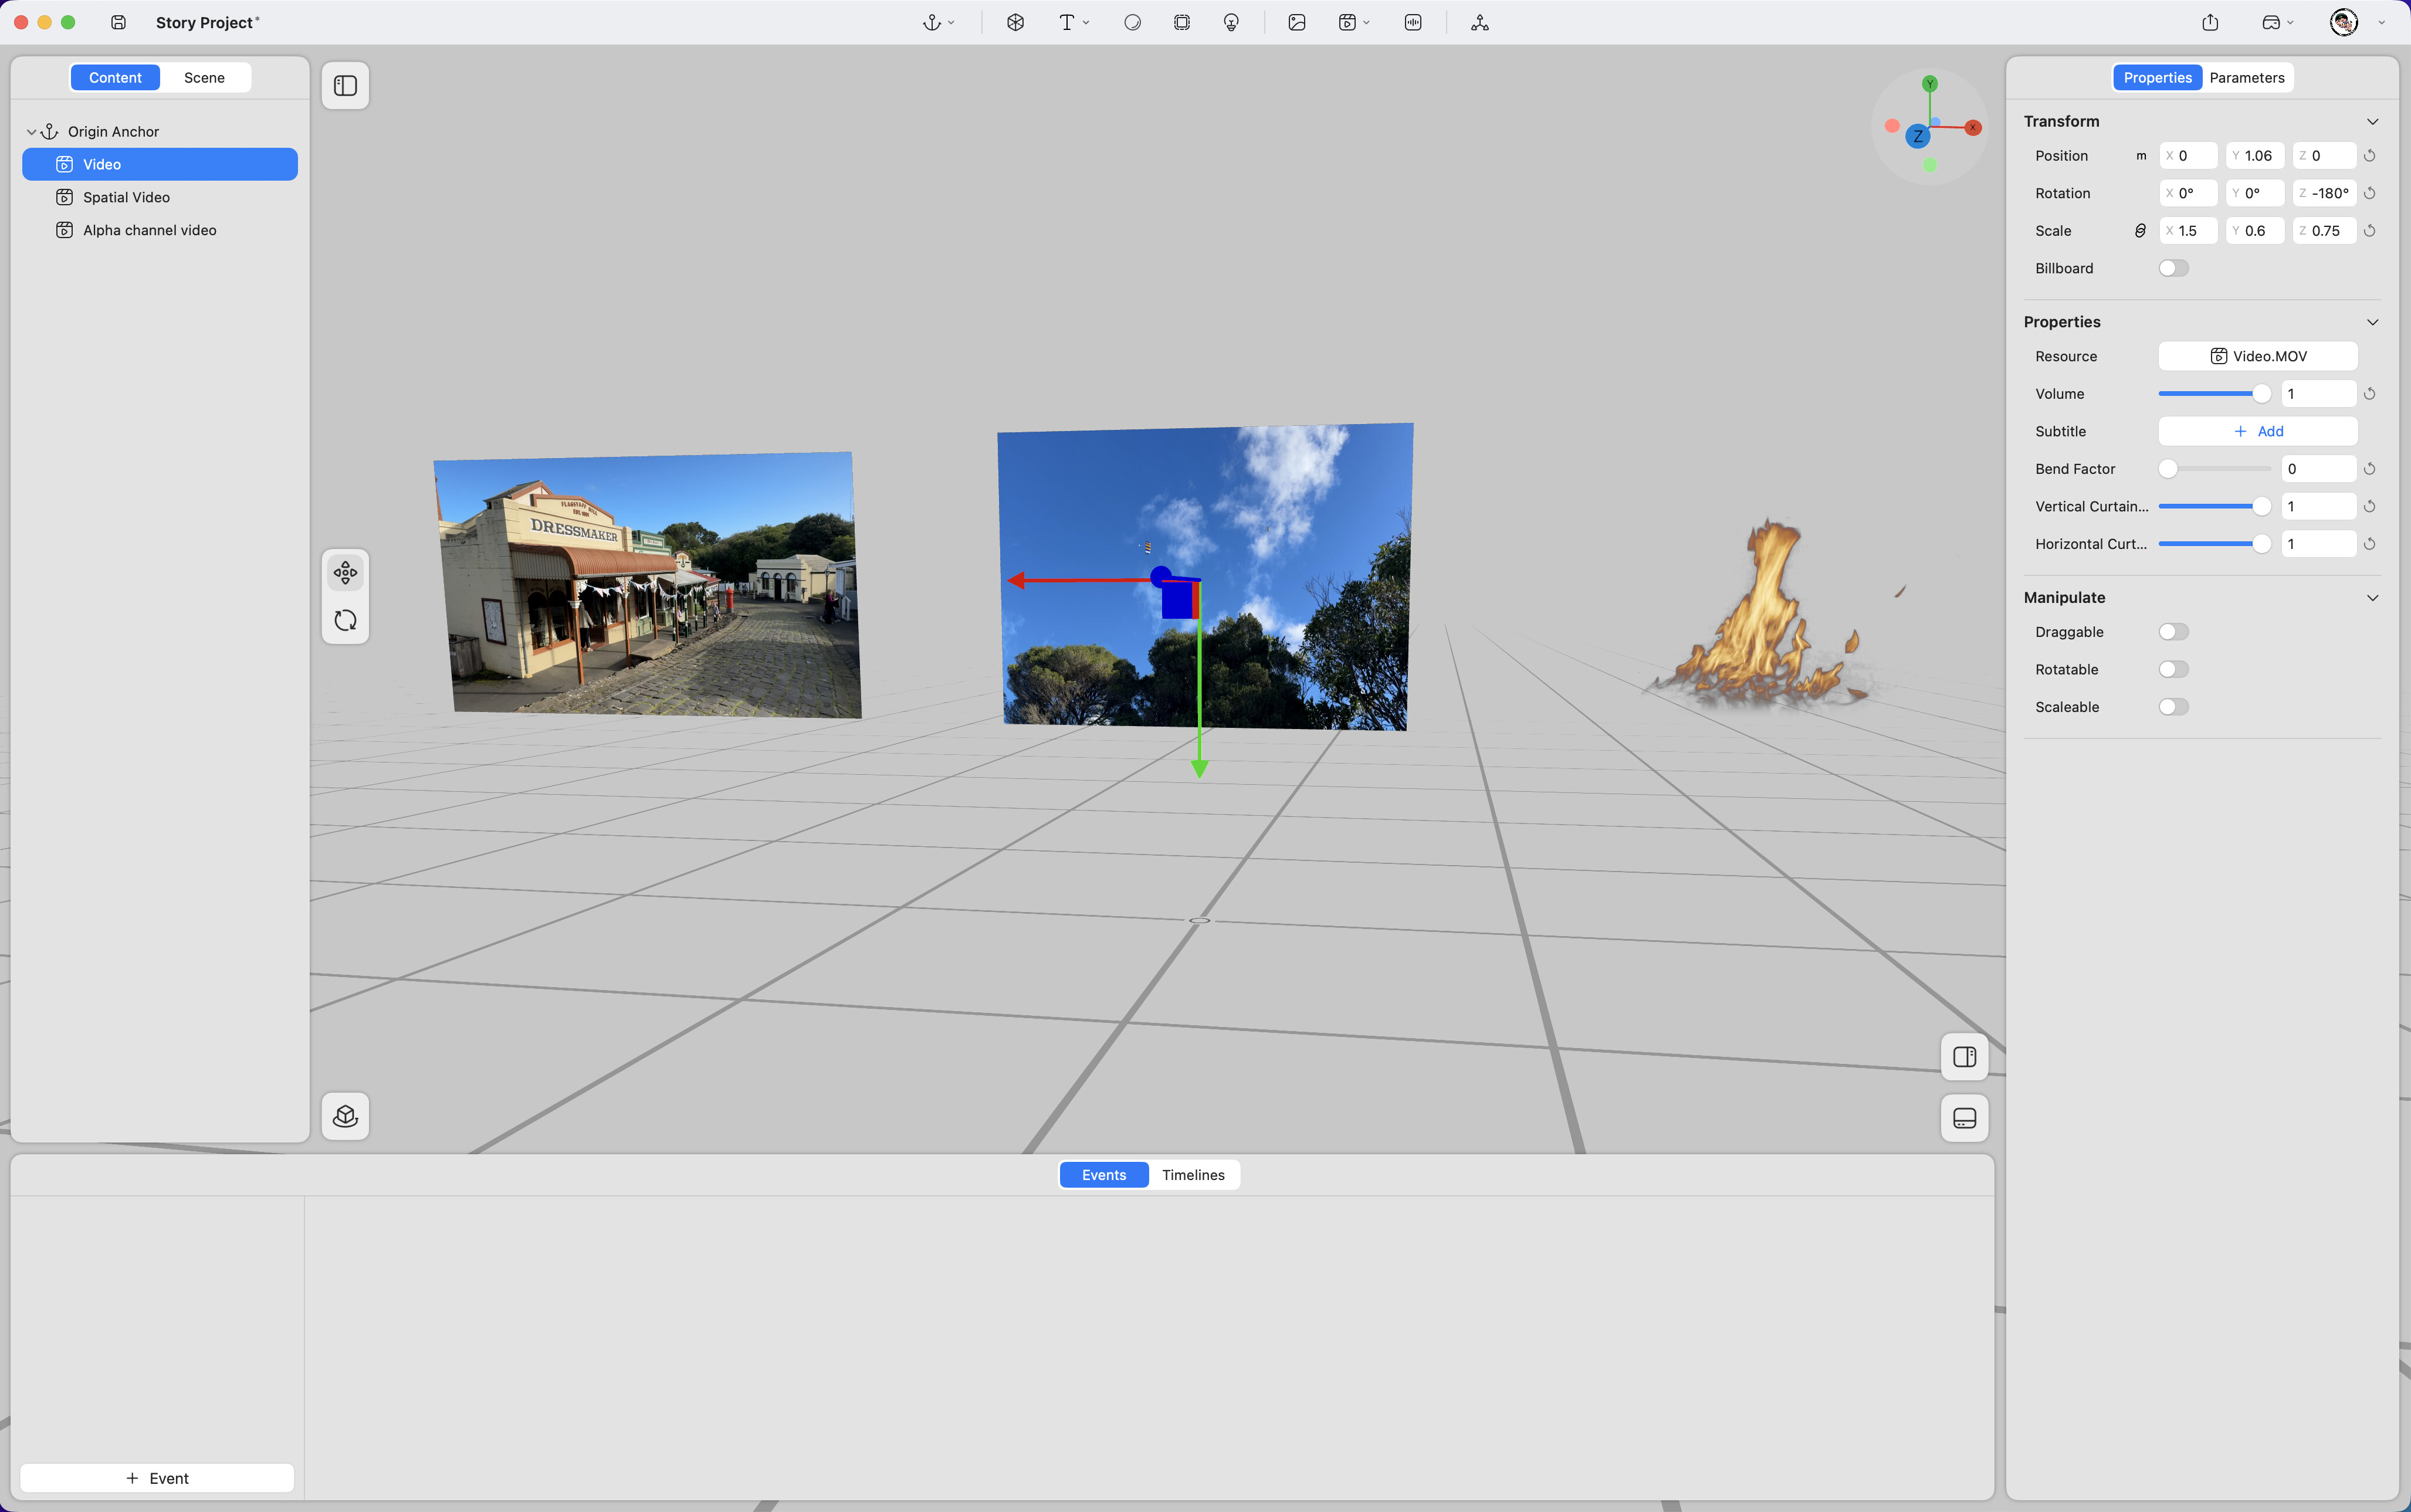Collapse the Manipulate section
Image resolution: width=2411 pixels, height=1512 pixels.
[x=2372, y=598]
